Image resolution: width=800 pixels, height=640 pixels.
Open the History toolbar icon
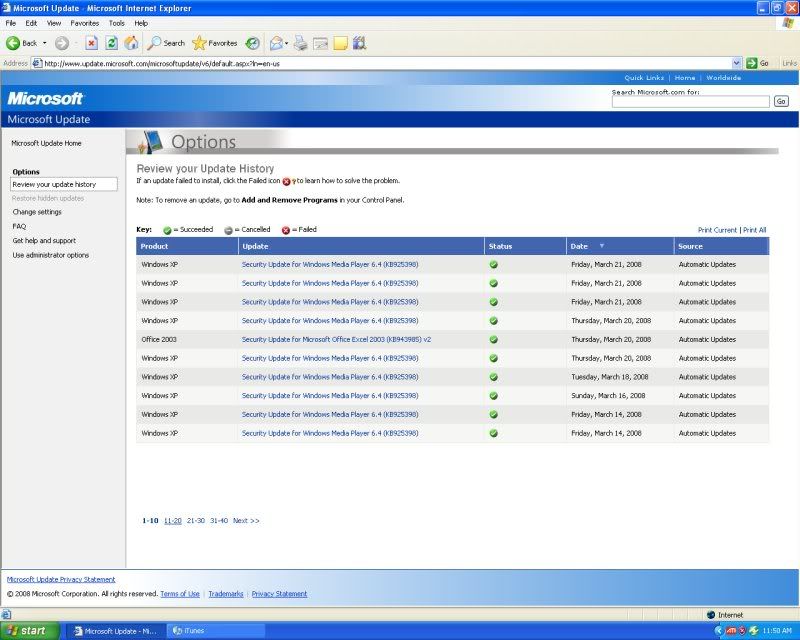(x=252, y=43)
